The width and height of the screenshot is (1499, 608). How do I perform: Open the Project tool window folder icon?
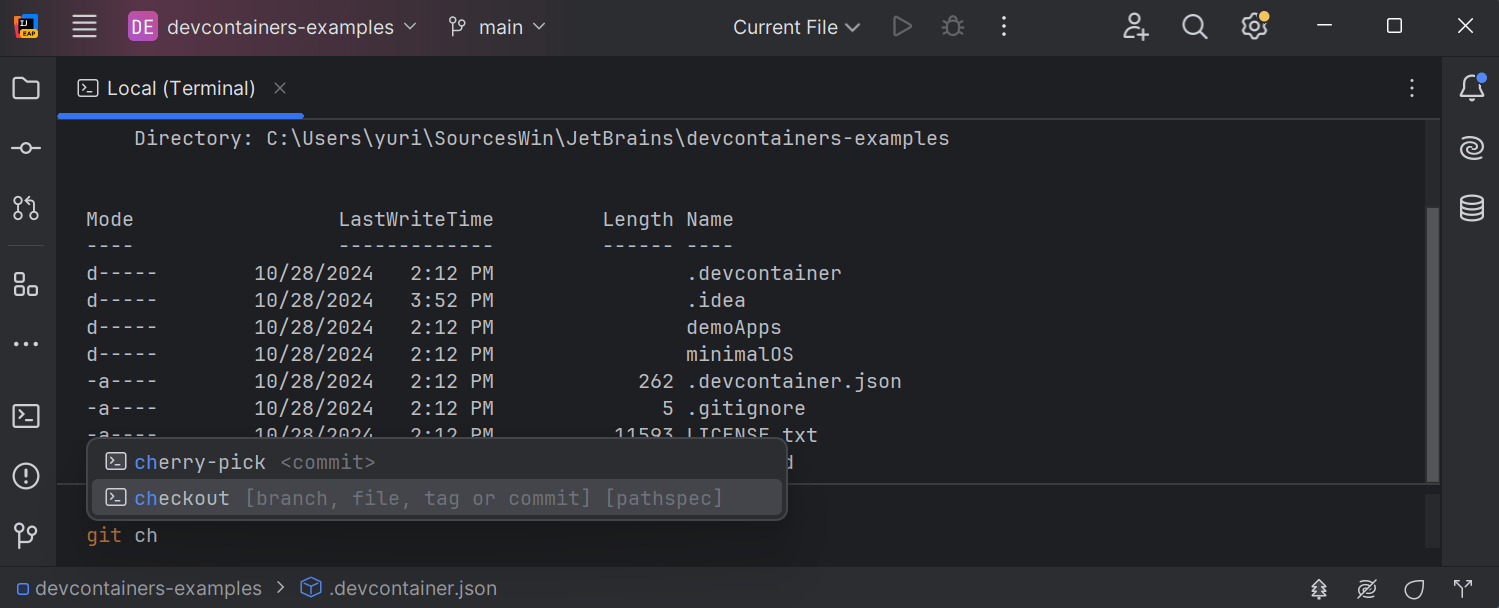coord(26,88)
